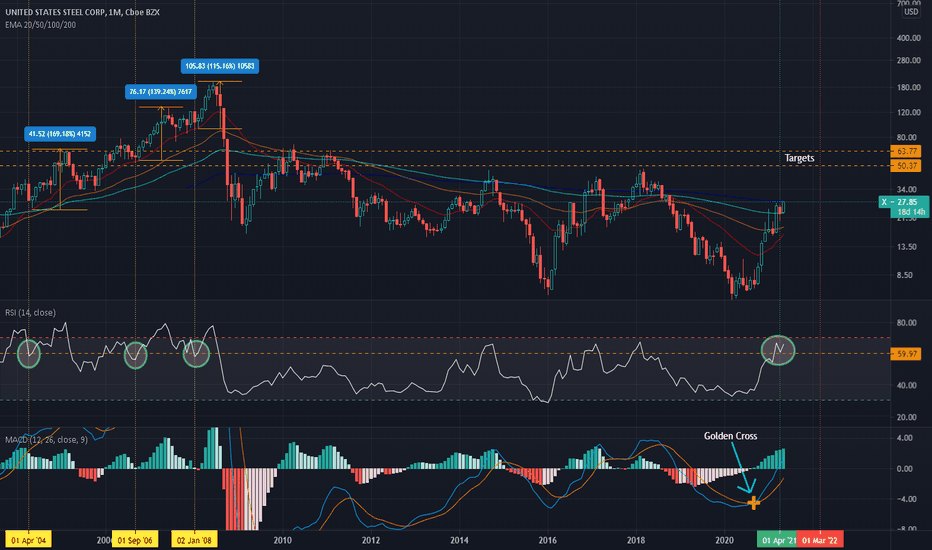Click the RSI (14, close) indicator label

30,313
